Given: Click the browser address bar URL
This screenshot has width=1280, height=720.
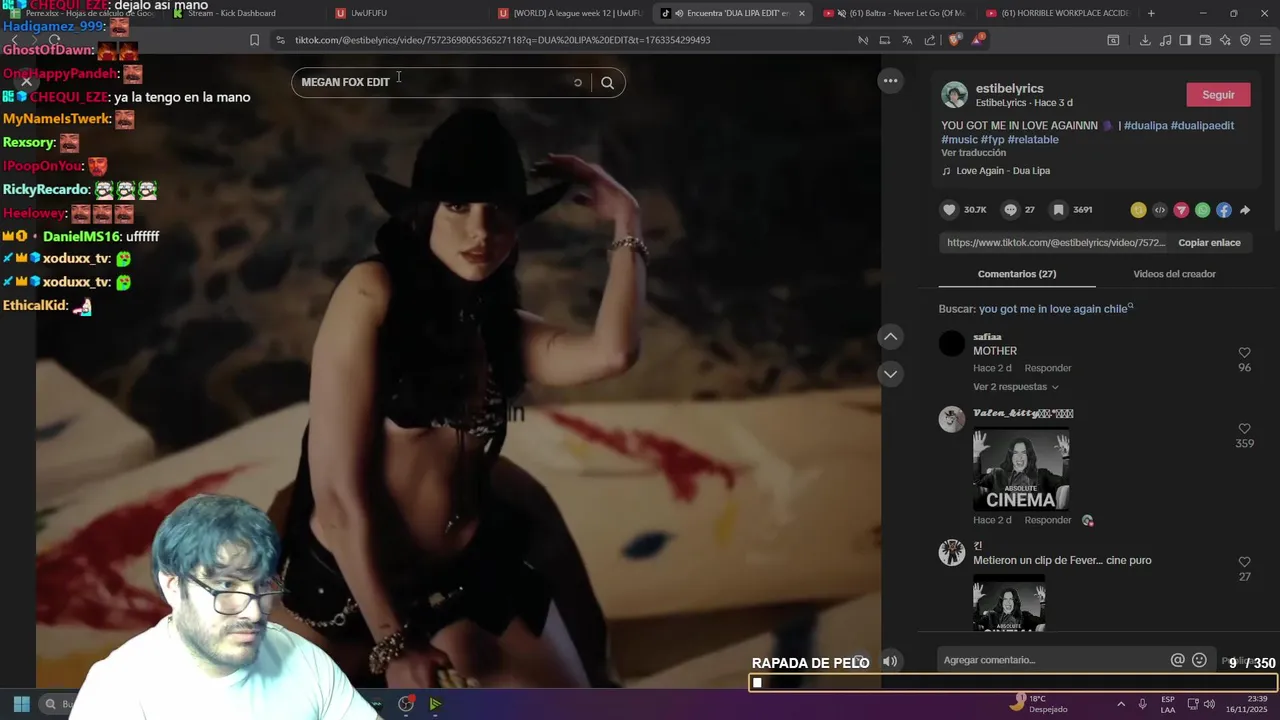Looking at the screenshot, I should click(502, 40).
